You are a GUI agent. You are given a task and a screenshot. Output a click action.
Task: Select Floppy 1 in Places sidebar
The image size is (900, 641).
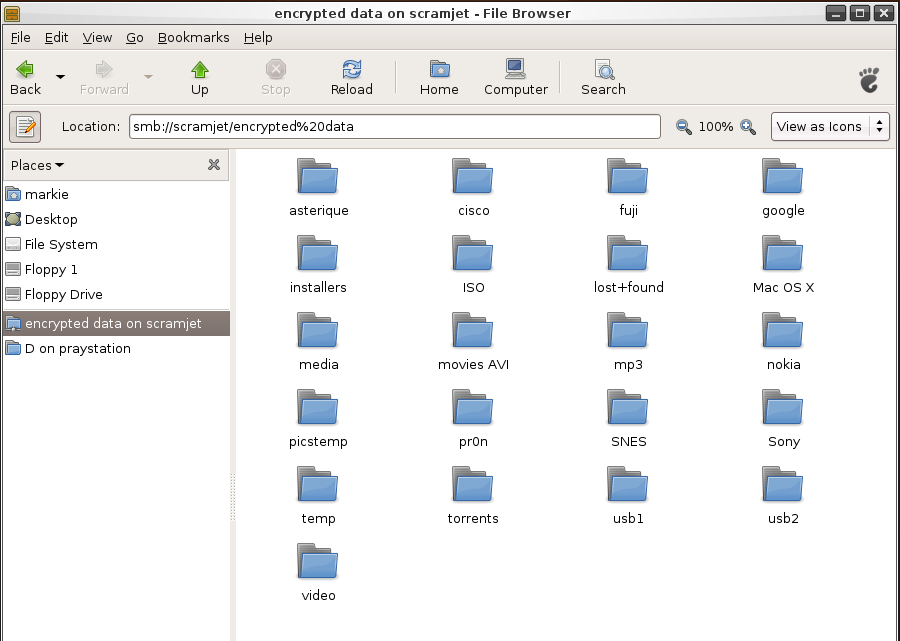[117, 269]
